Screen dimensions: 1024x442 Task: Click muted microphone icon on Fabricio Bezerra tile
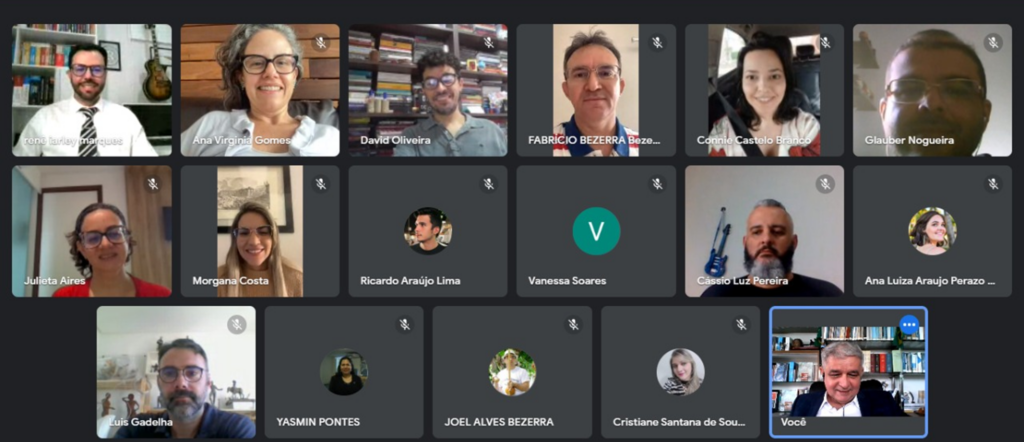tap(657, 43)
